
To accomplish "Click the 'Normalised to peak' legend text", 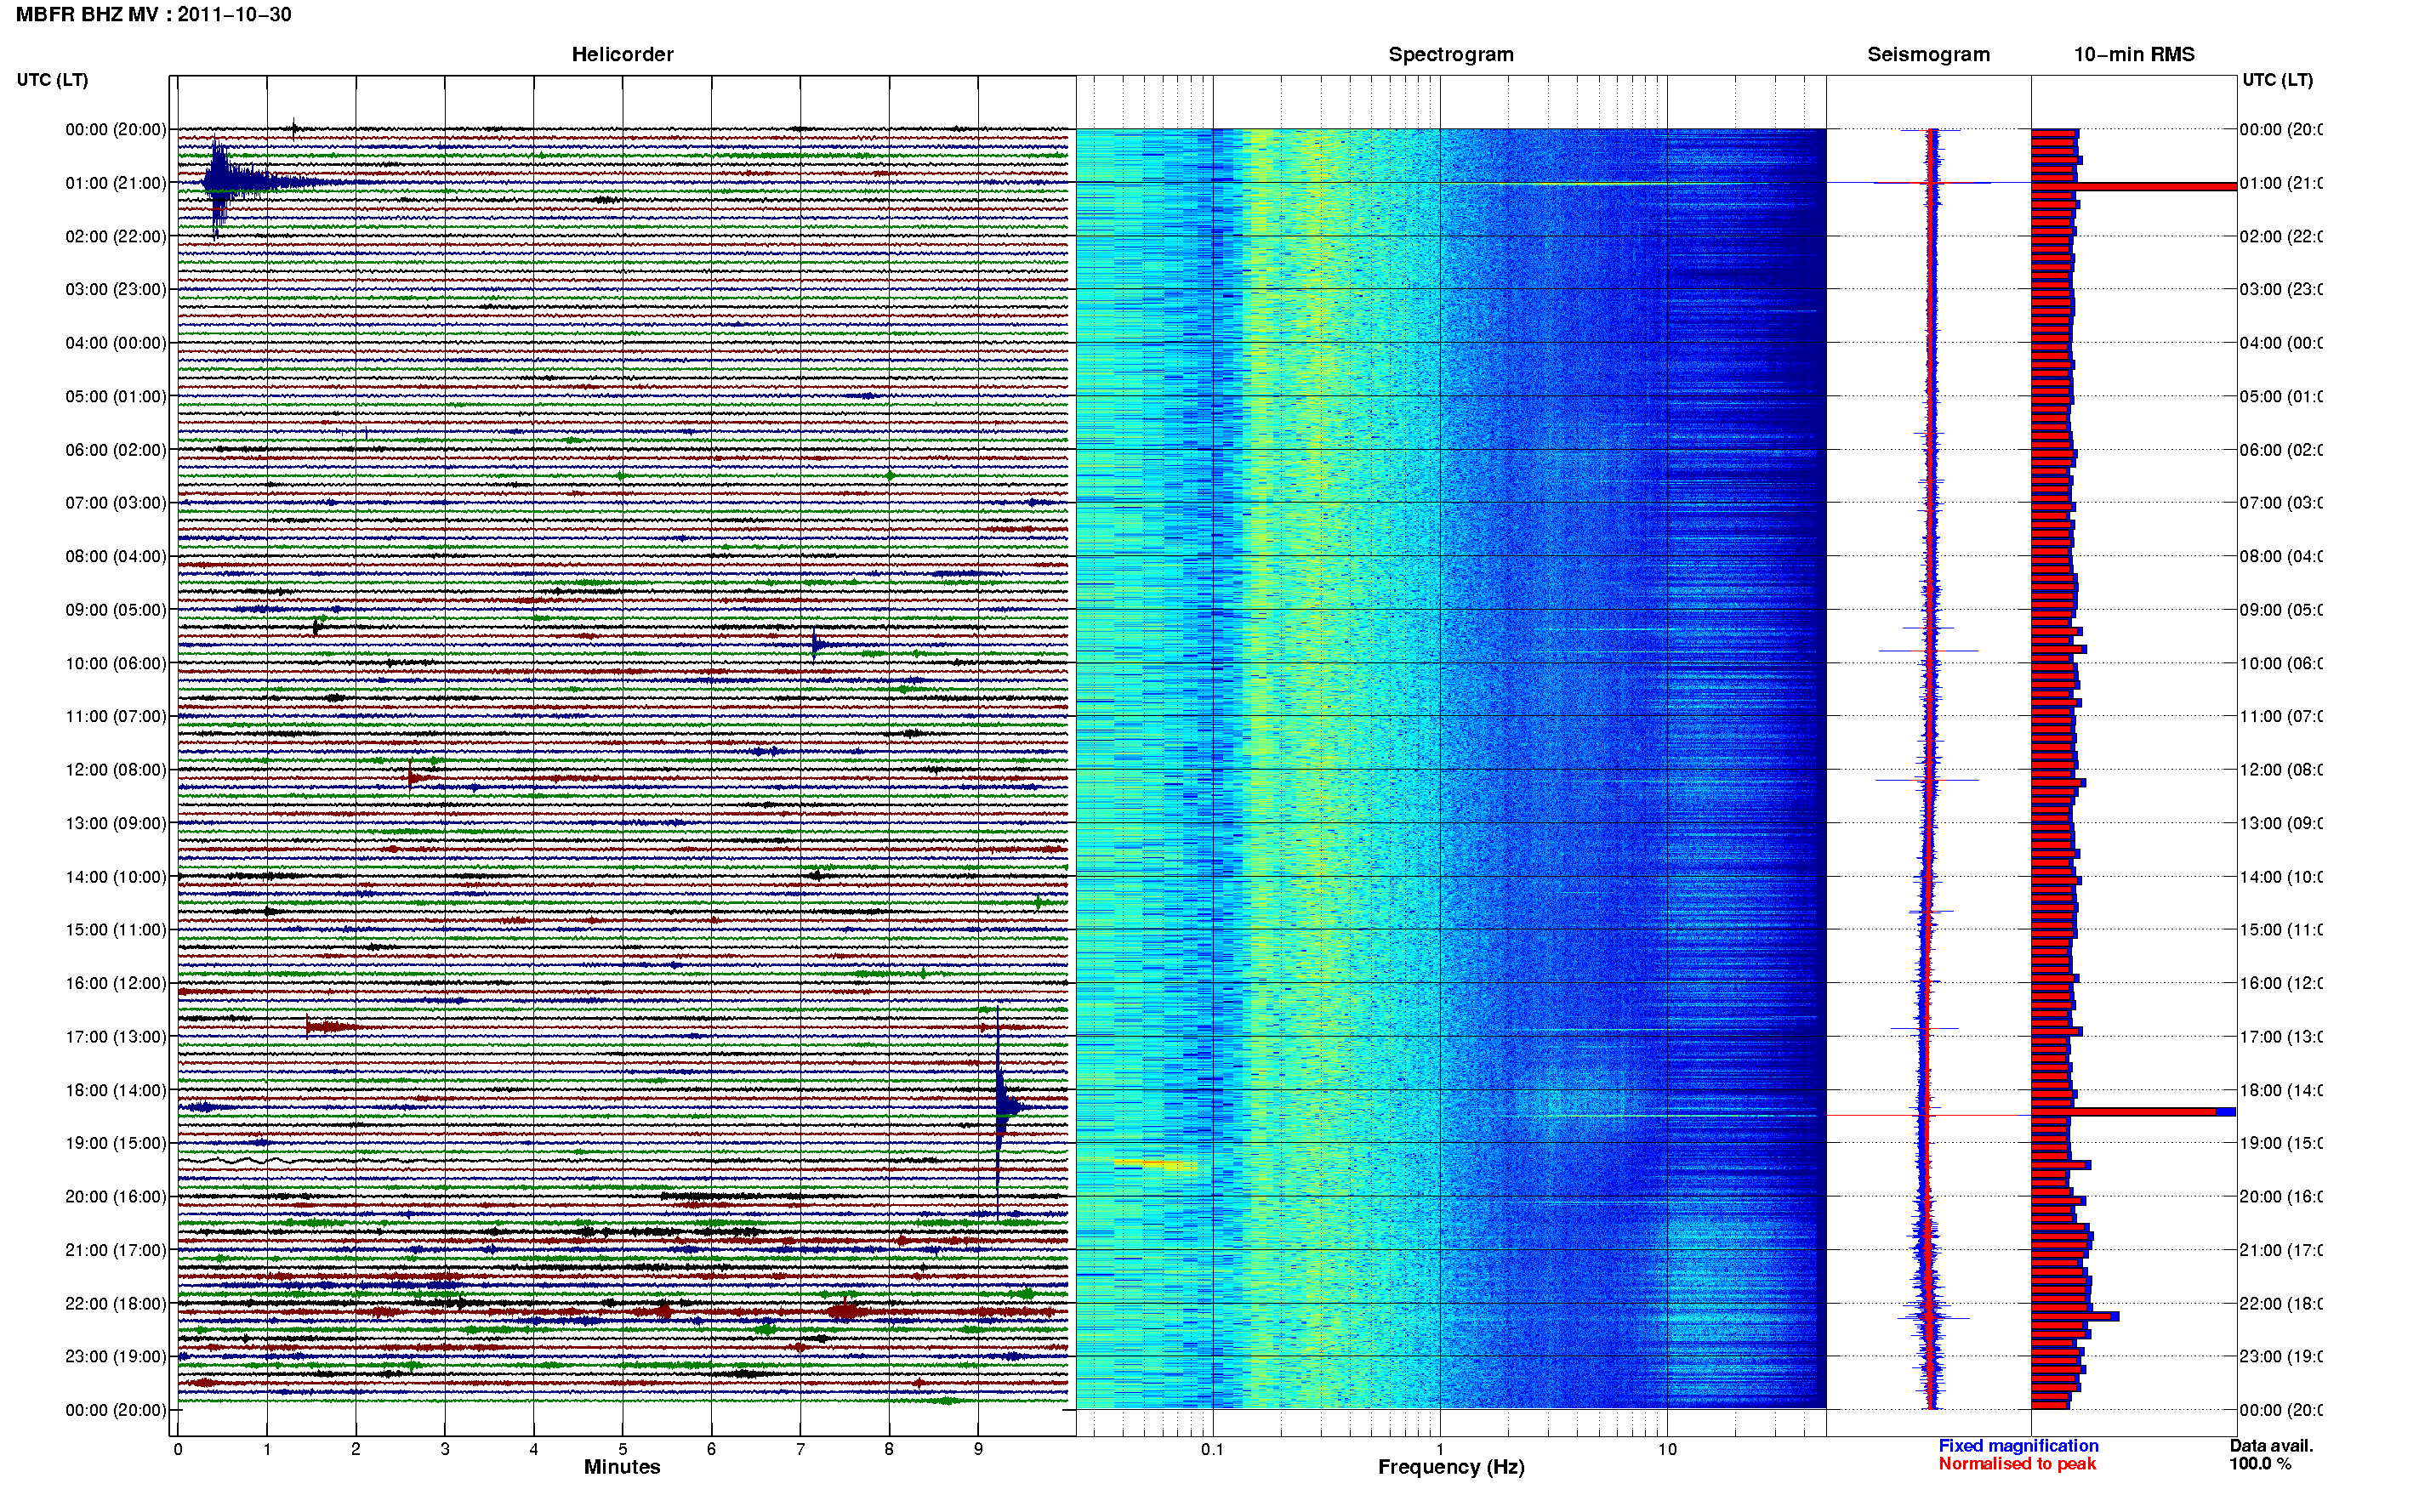I will pos(2017,1464).
